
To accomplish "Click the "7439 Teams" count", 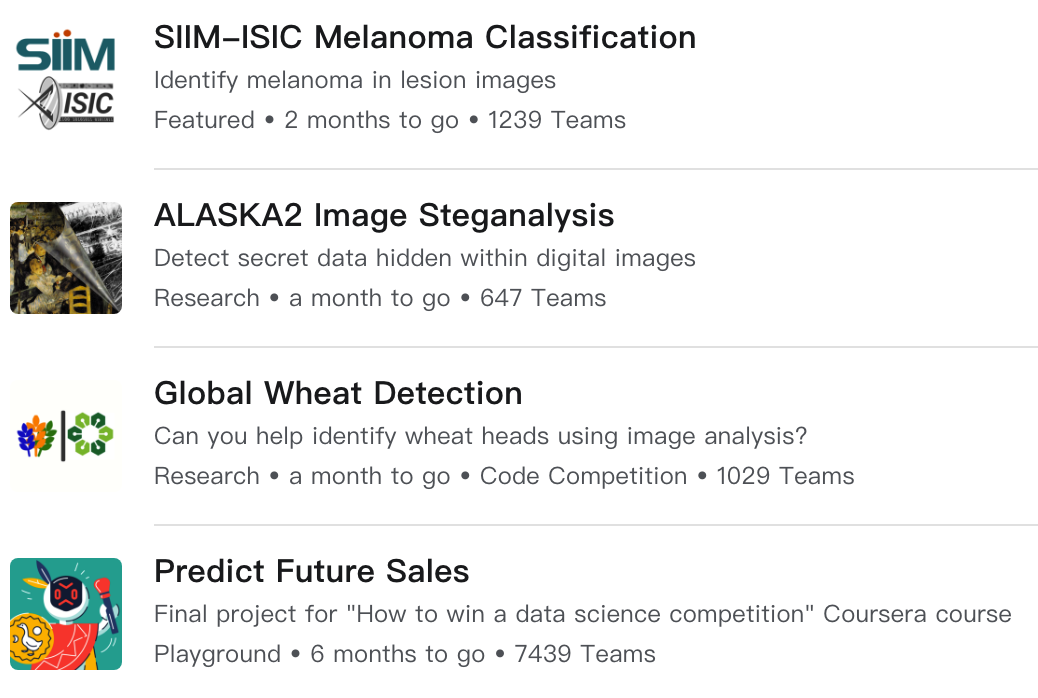I will 585,654.
